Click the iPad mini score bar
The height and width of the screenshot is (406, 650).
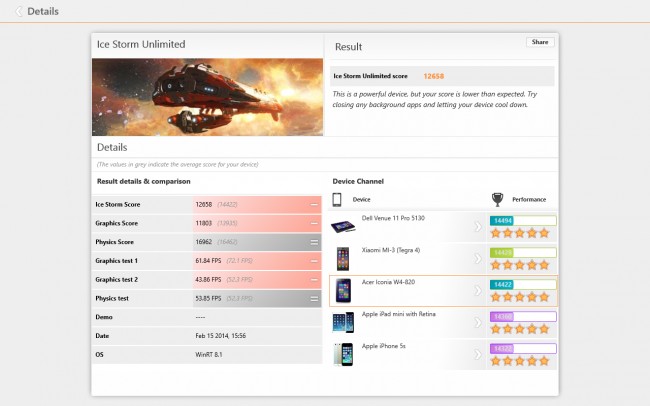523,317
